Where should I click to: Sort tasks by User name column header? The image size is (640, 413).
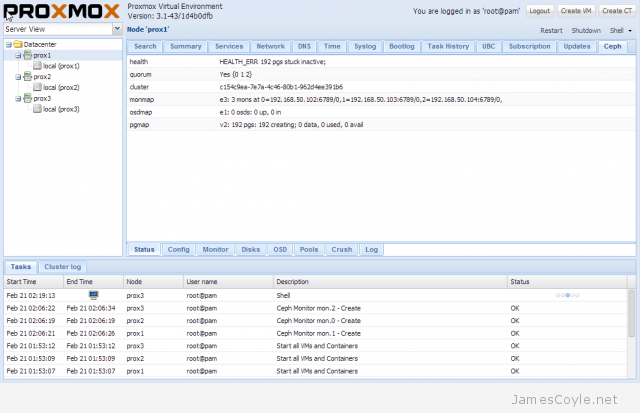click(x=229, y=282)
